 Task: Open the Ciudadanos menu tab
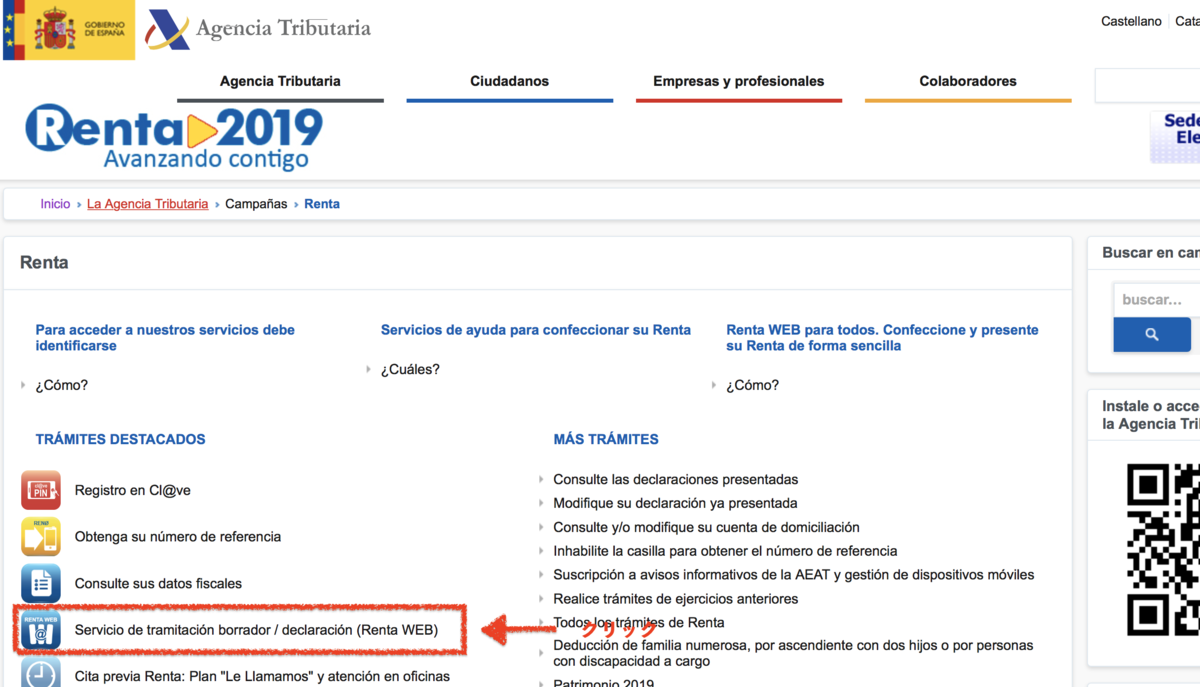510,82
